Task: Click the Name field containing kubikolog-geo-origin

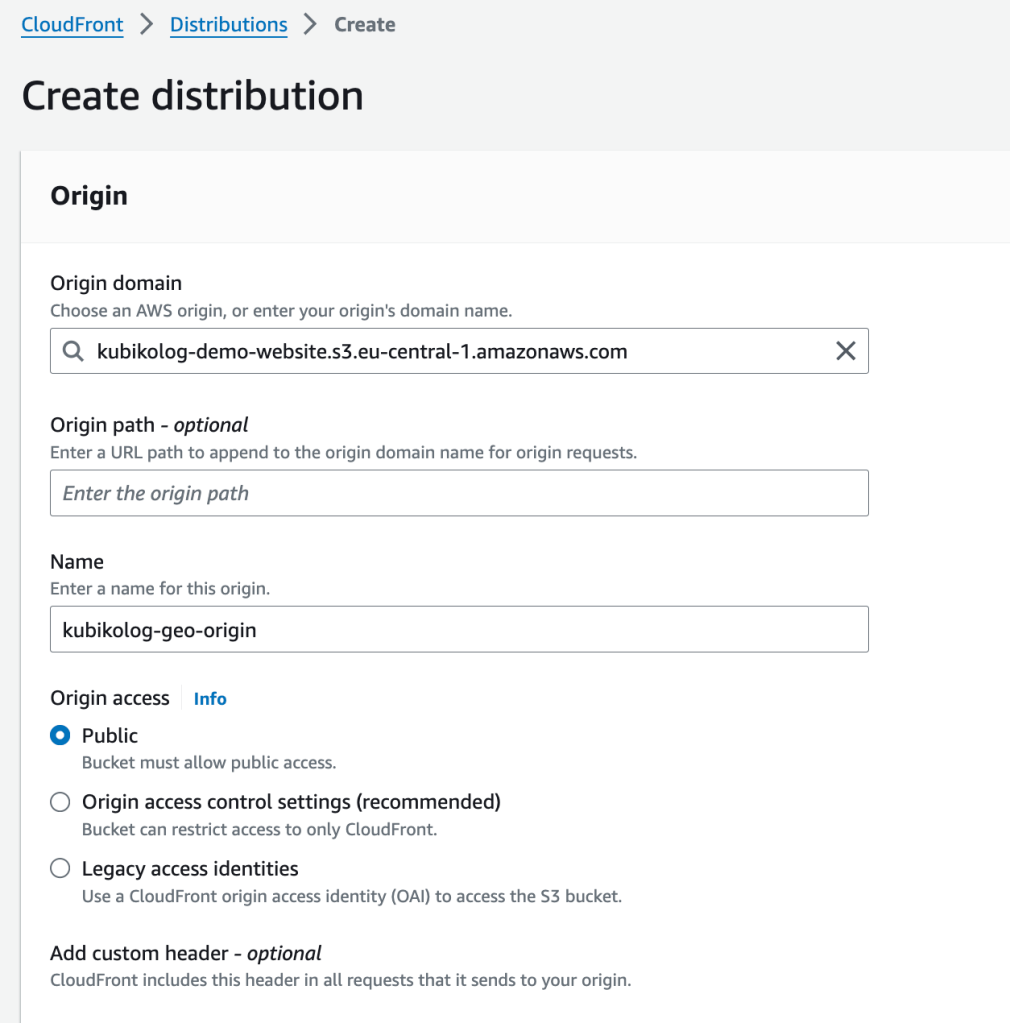Action: [x=459, y=630]
